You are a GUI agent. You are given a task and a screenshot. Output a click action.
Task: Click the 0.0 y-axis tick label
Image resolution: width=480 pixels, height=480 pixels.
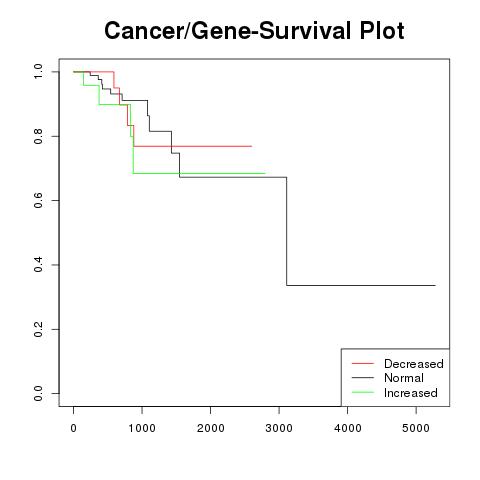[x=38, y=393]
